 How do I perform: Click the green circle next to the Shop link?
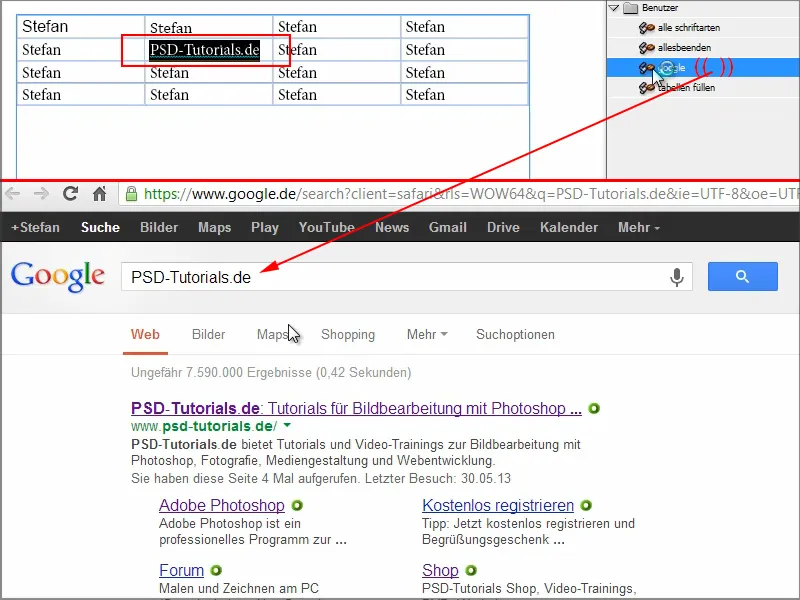(x=470, y=570)
